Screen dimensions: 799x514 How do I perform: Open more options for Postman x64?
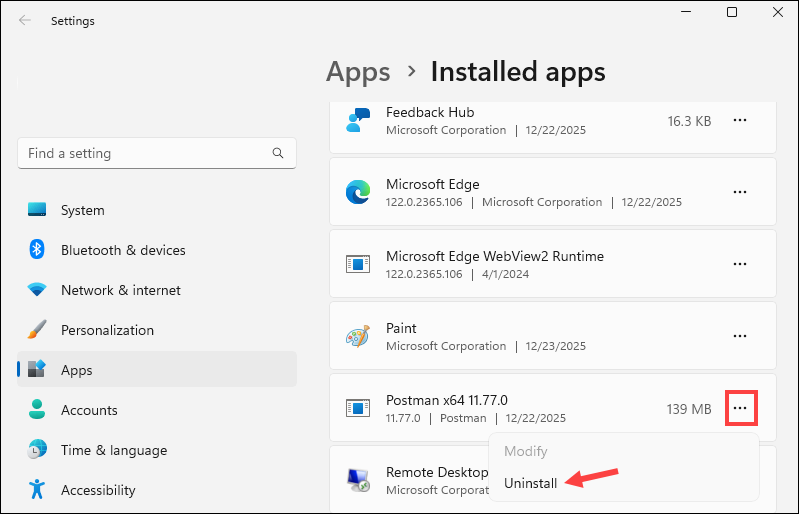pyautogui.click(x=740, y=408)
